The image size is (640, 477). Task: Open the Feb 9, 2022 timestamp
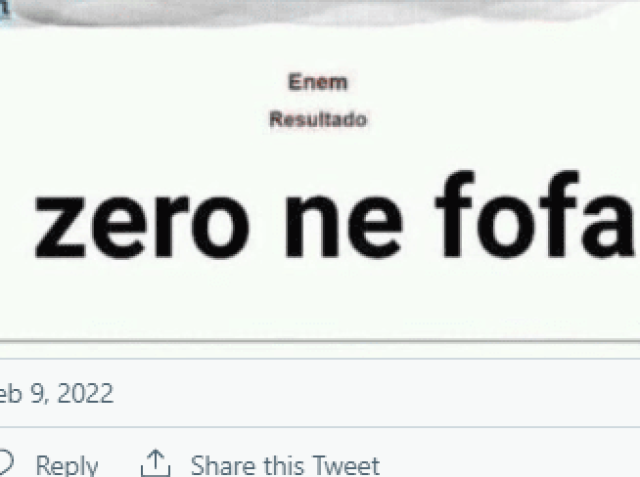click(x=56, y=393)
